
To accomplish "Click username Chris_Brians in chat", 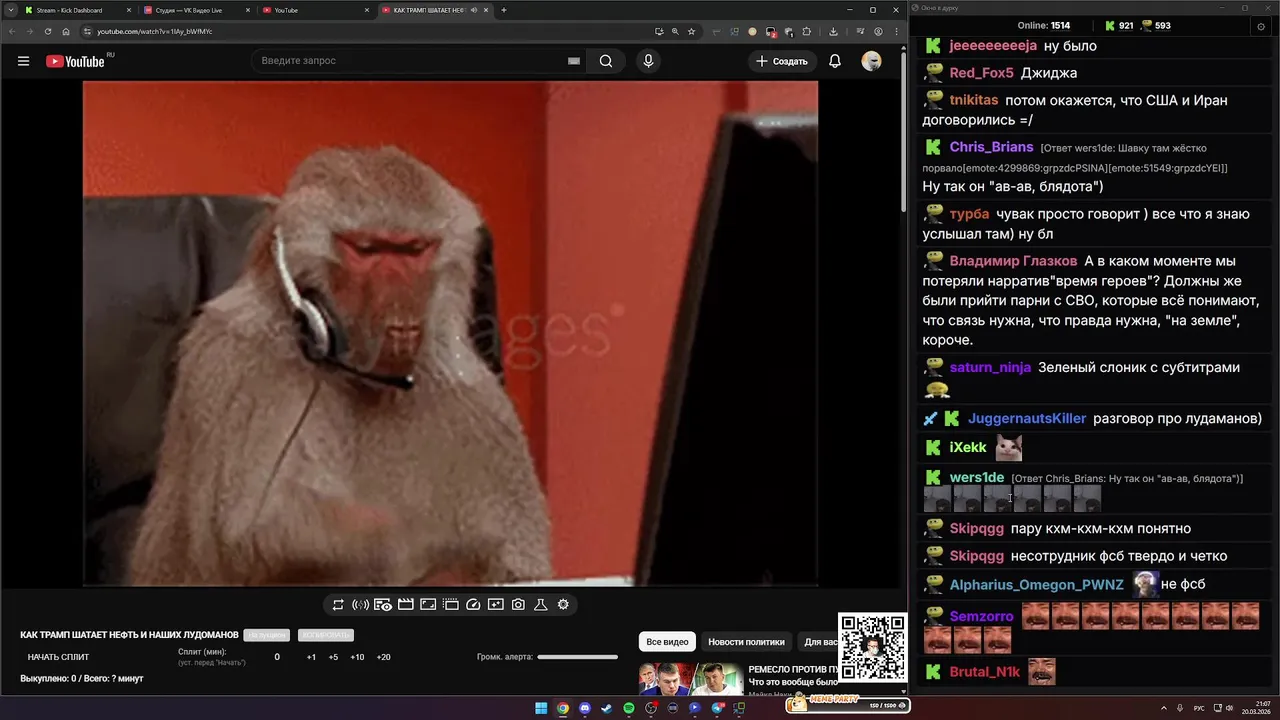I will click(x=991, y=147).
